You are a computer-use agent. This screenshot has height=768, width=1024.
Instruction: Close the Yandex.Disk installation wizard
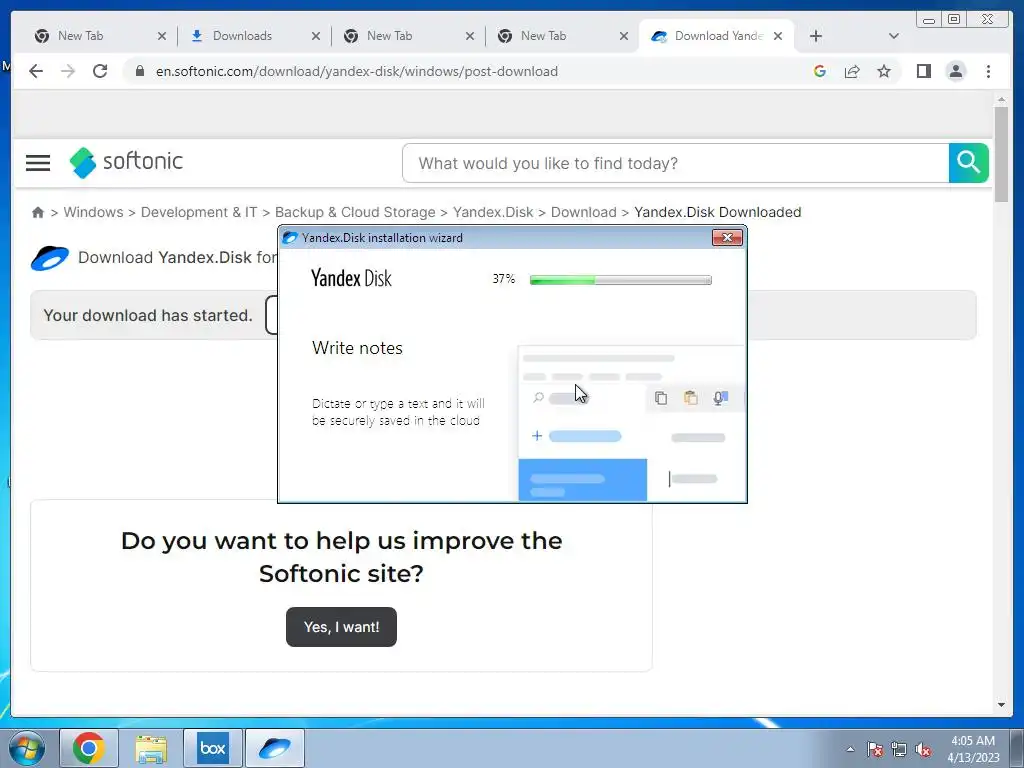(727, 237)
